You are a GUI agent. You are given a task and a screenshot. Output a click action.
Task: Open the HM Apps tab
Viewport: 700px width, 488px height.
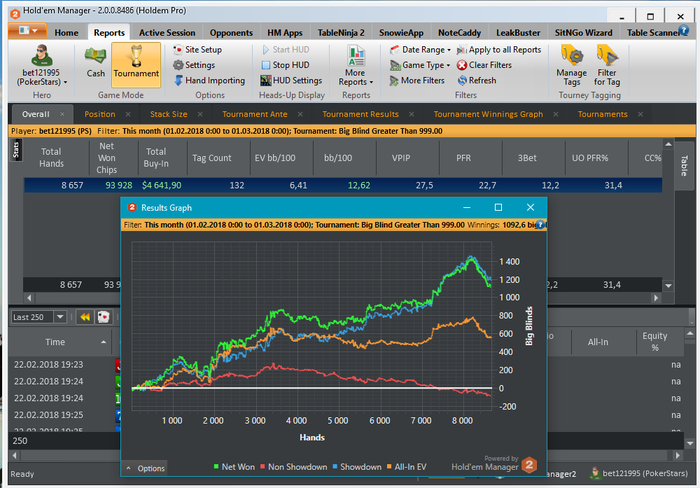(285, 33)
